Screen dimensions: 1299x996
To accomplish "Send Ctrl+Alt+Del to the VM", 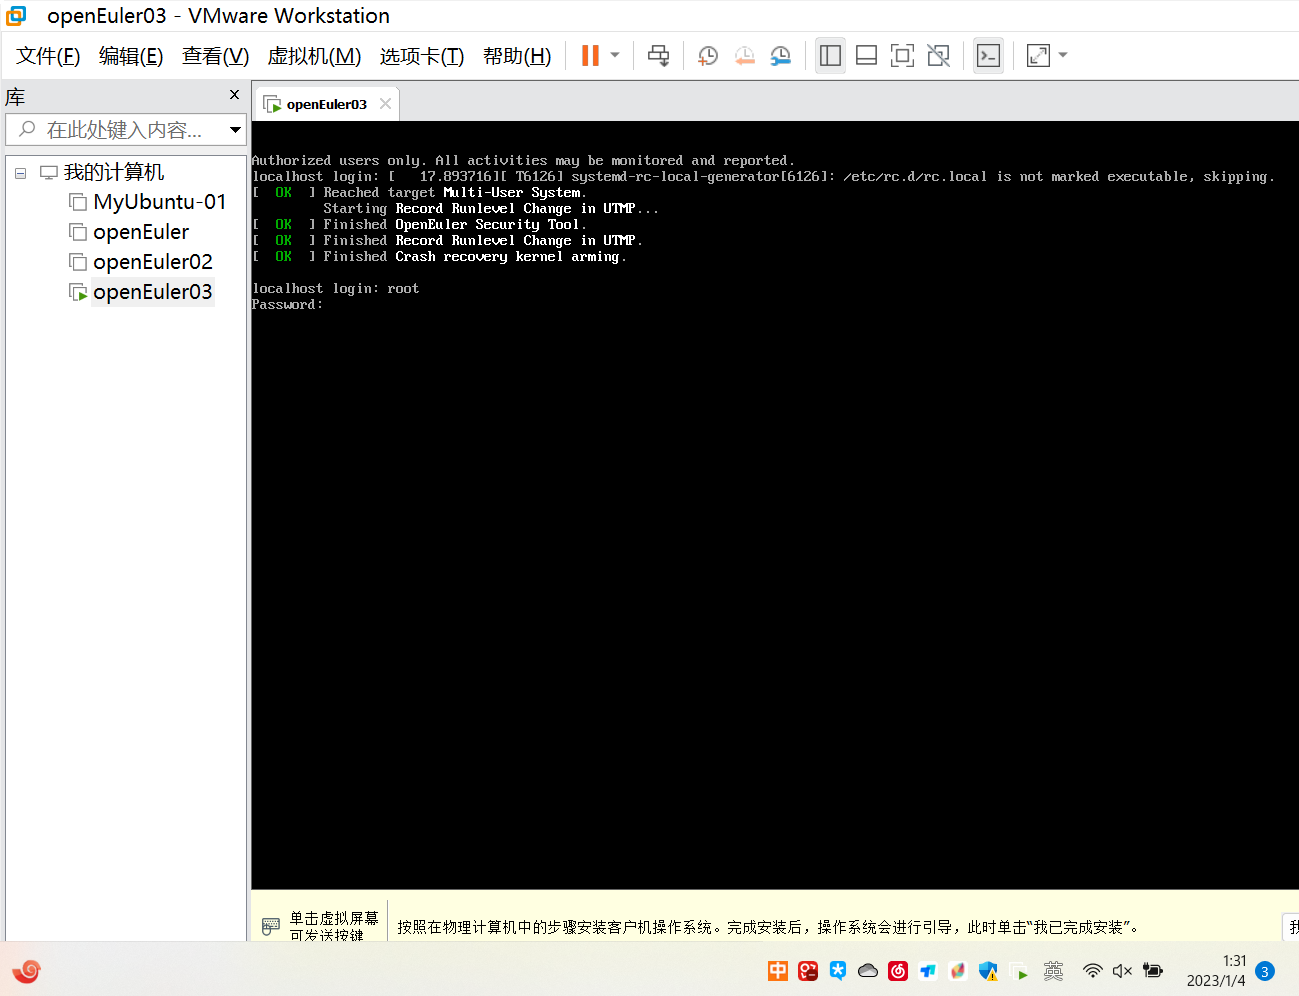I will point(658,56).
